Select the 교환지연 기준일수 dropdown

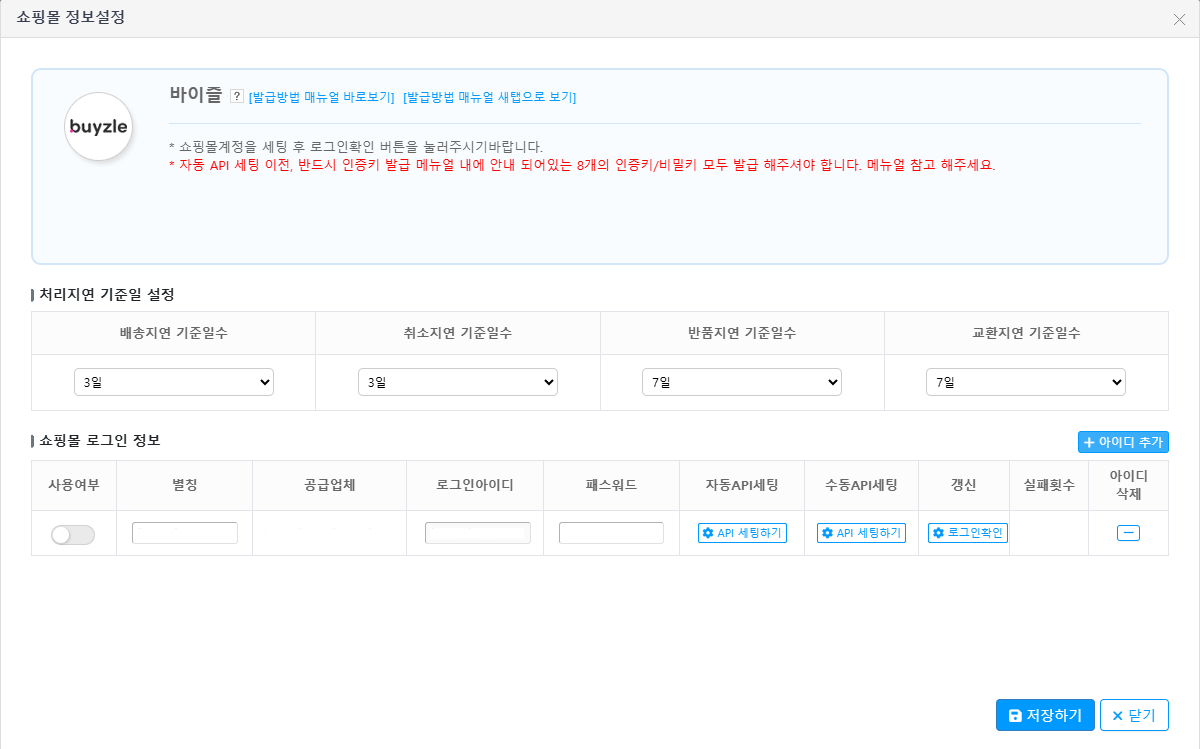1026,382
